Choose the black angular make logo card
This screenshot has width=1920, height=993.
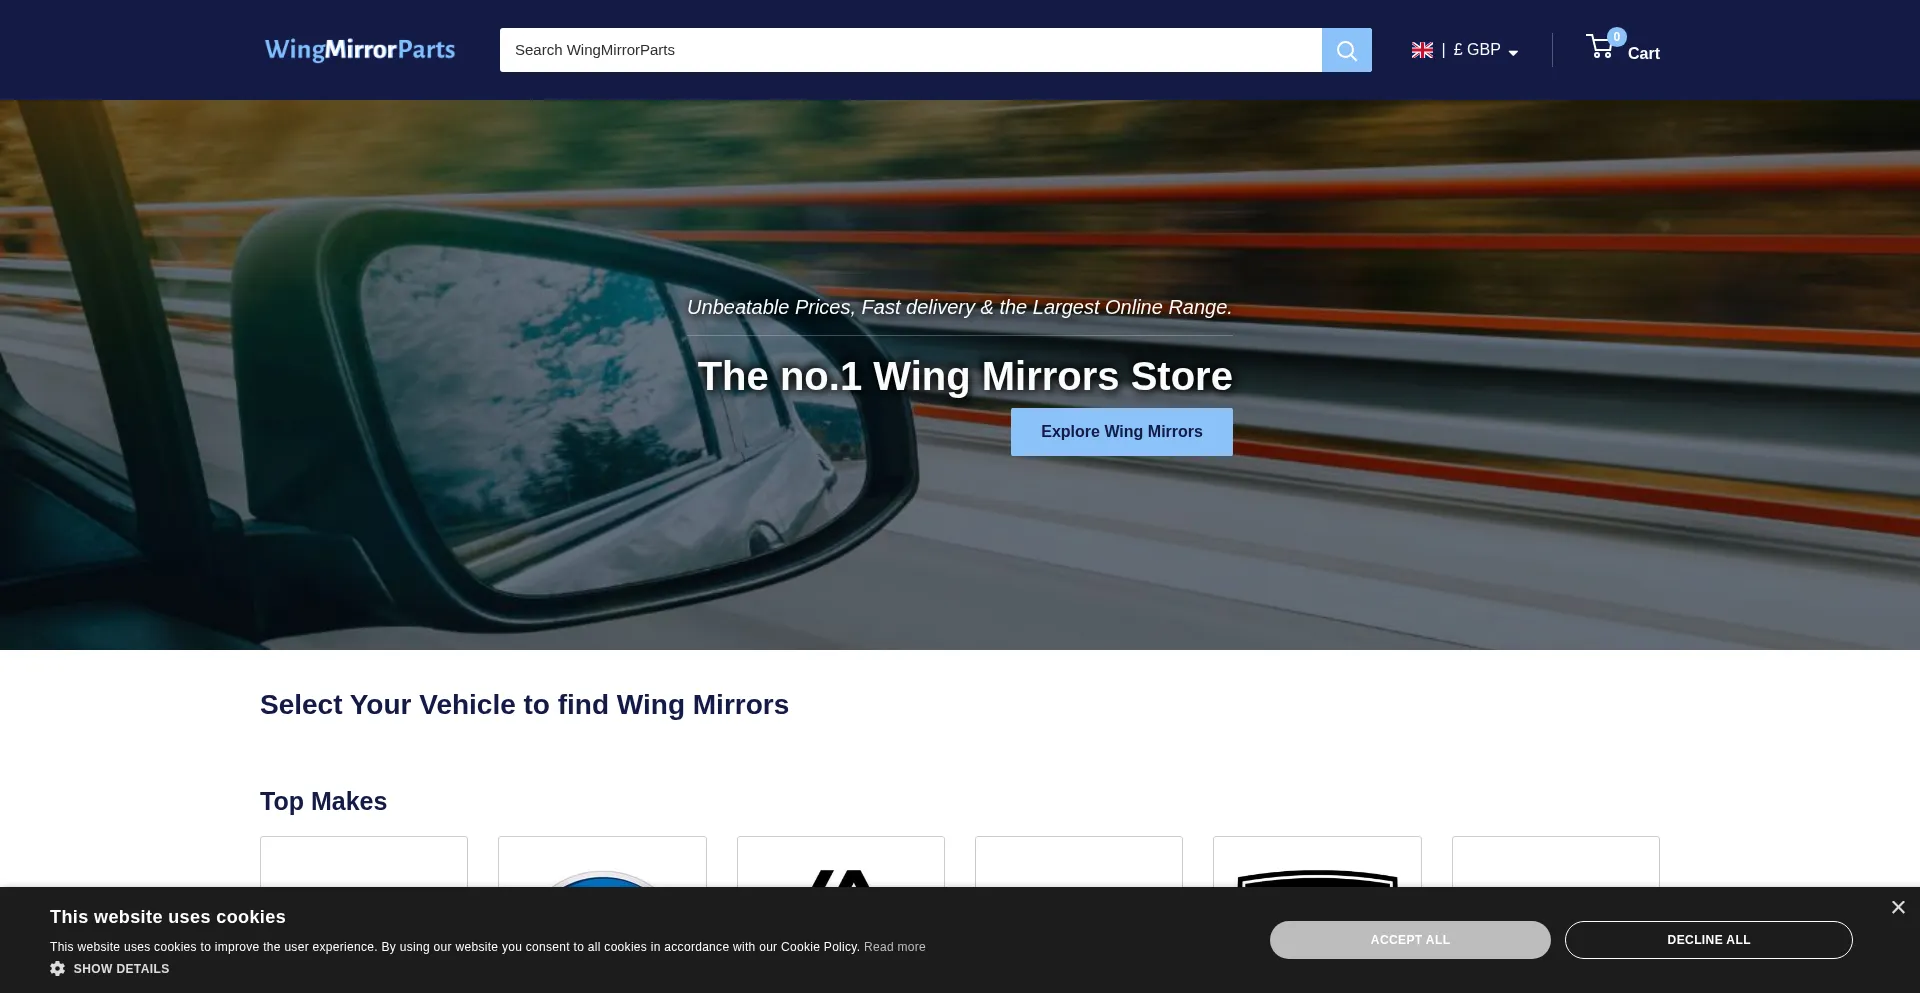coord(840,870)
